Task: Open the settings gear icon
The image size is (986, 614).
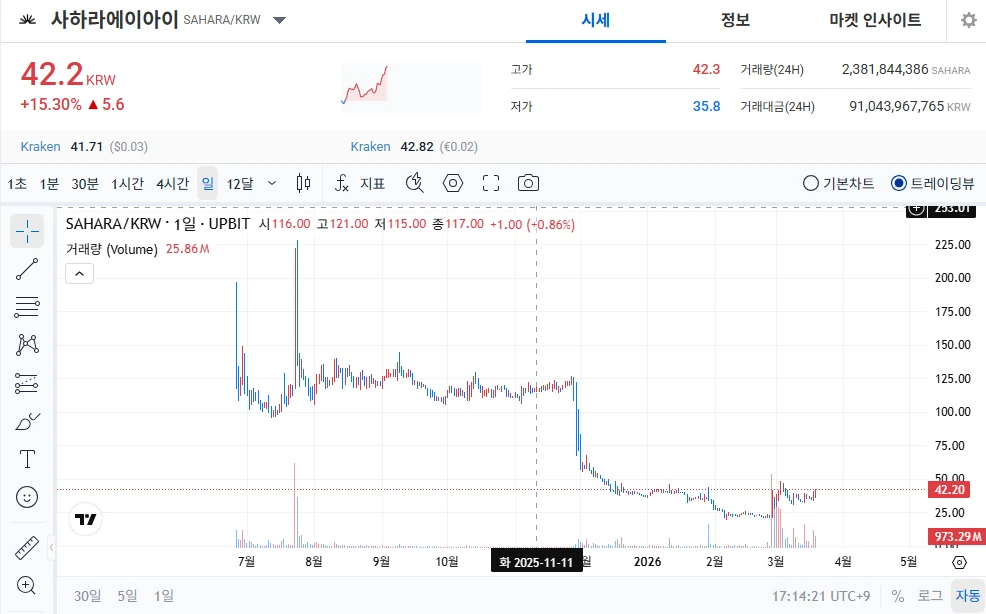Action: click(x=968, y=20)
